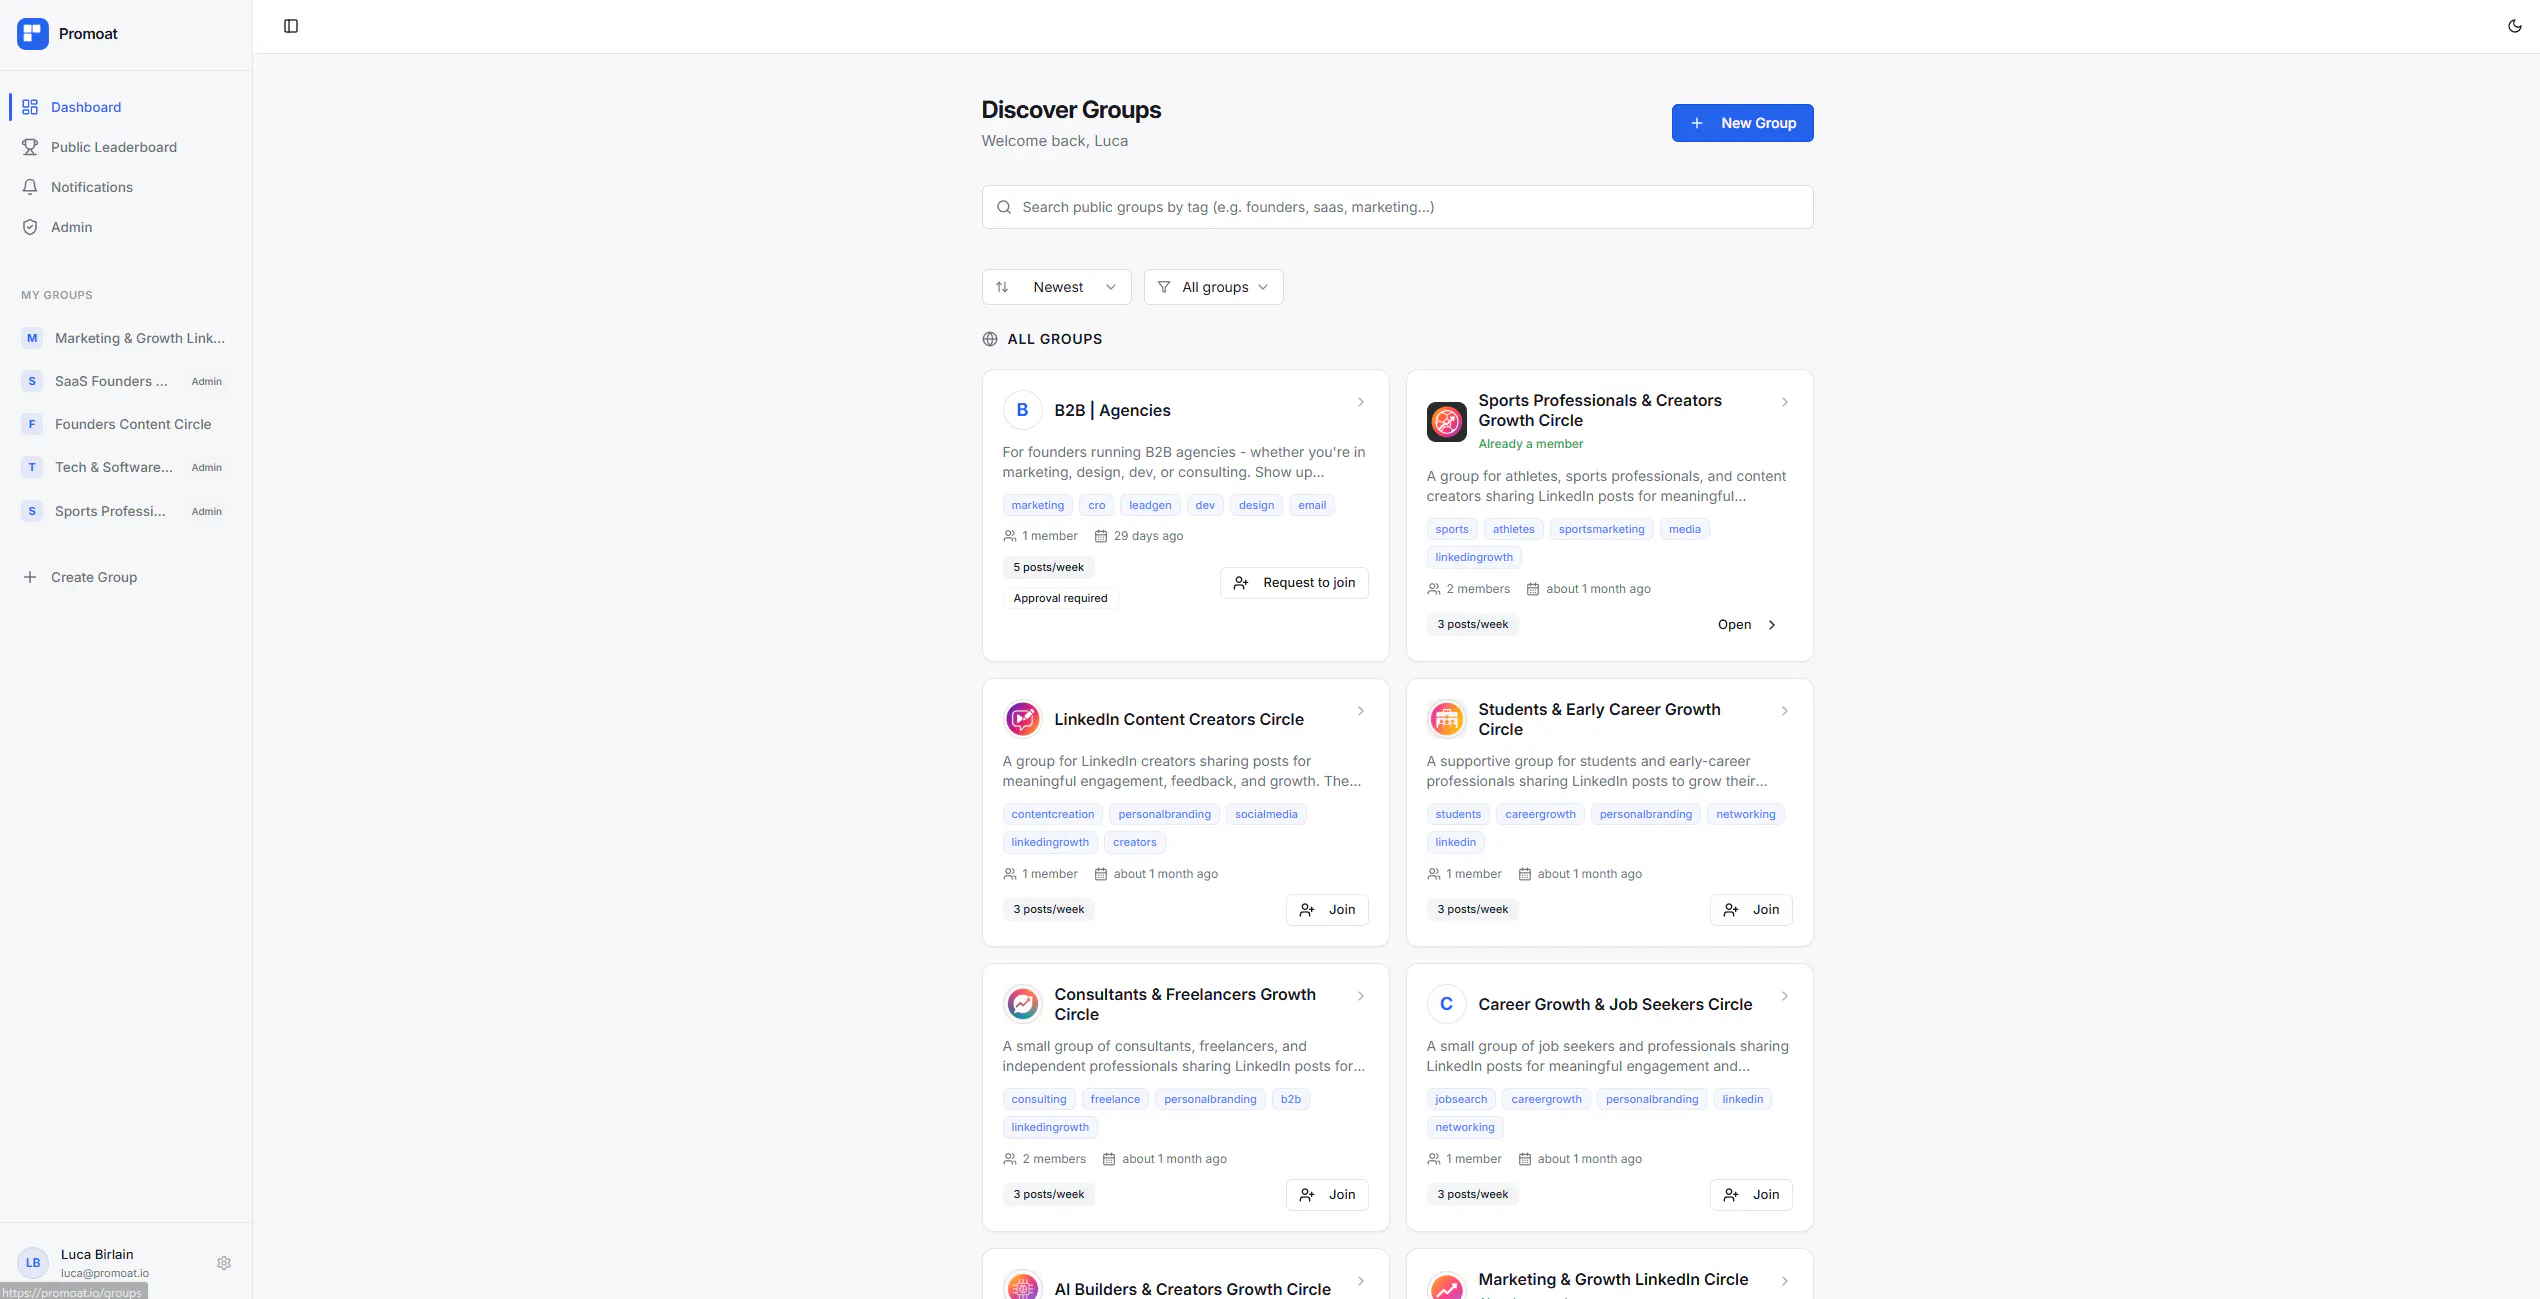The height and width of the screenshot is (1299, 2540).
Task: Request to join B2B | Agencies
Action: point(1294,583)
